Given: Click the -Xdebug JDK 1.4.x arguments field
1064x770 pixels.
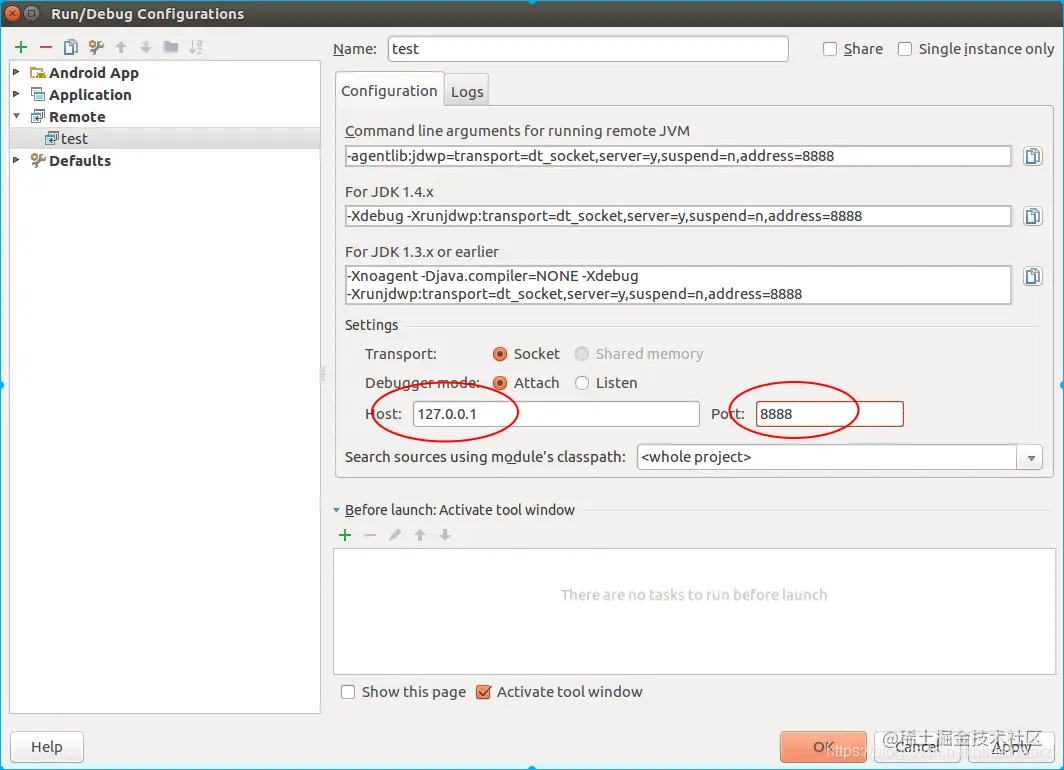Looking at the screenshot, I should (678, 216).
